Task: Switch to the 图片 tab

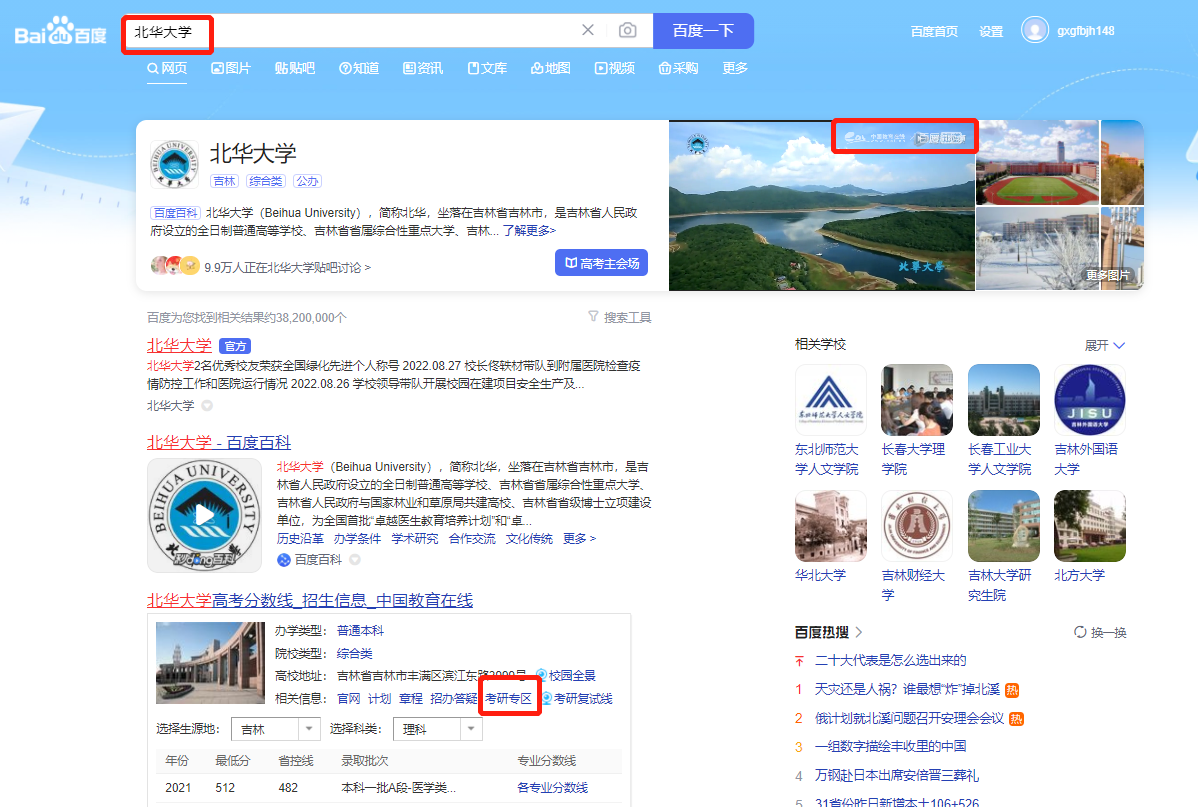Action: pos(231,68)
